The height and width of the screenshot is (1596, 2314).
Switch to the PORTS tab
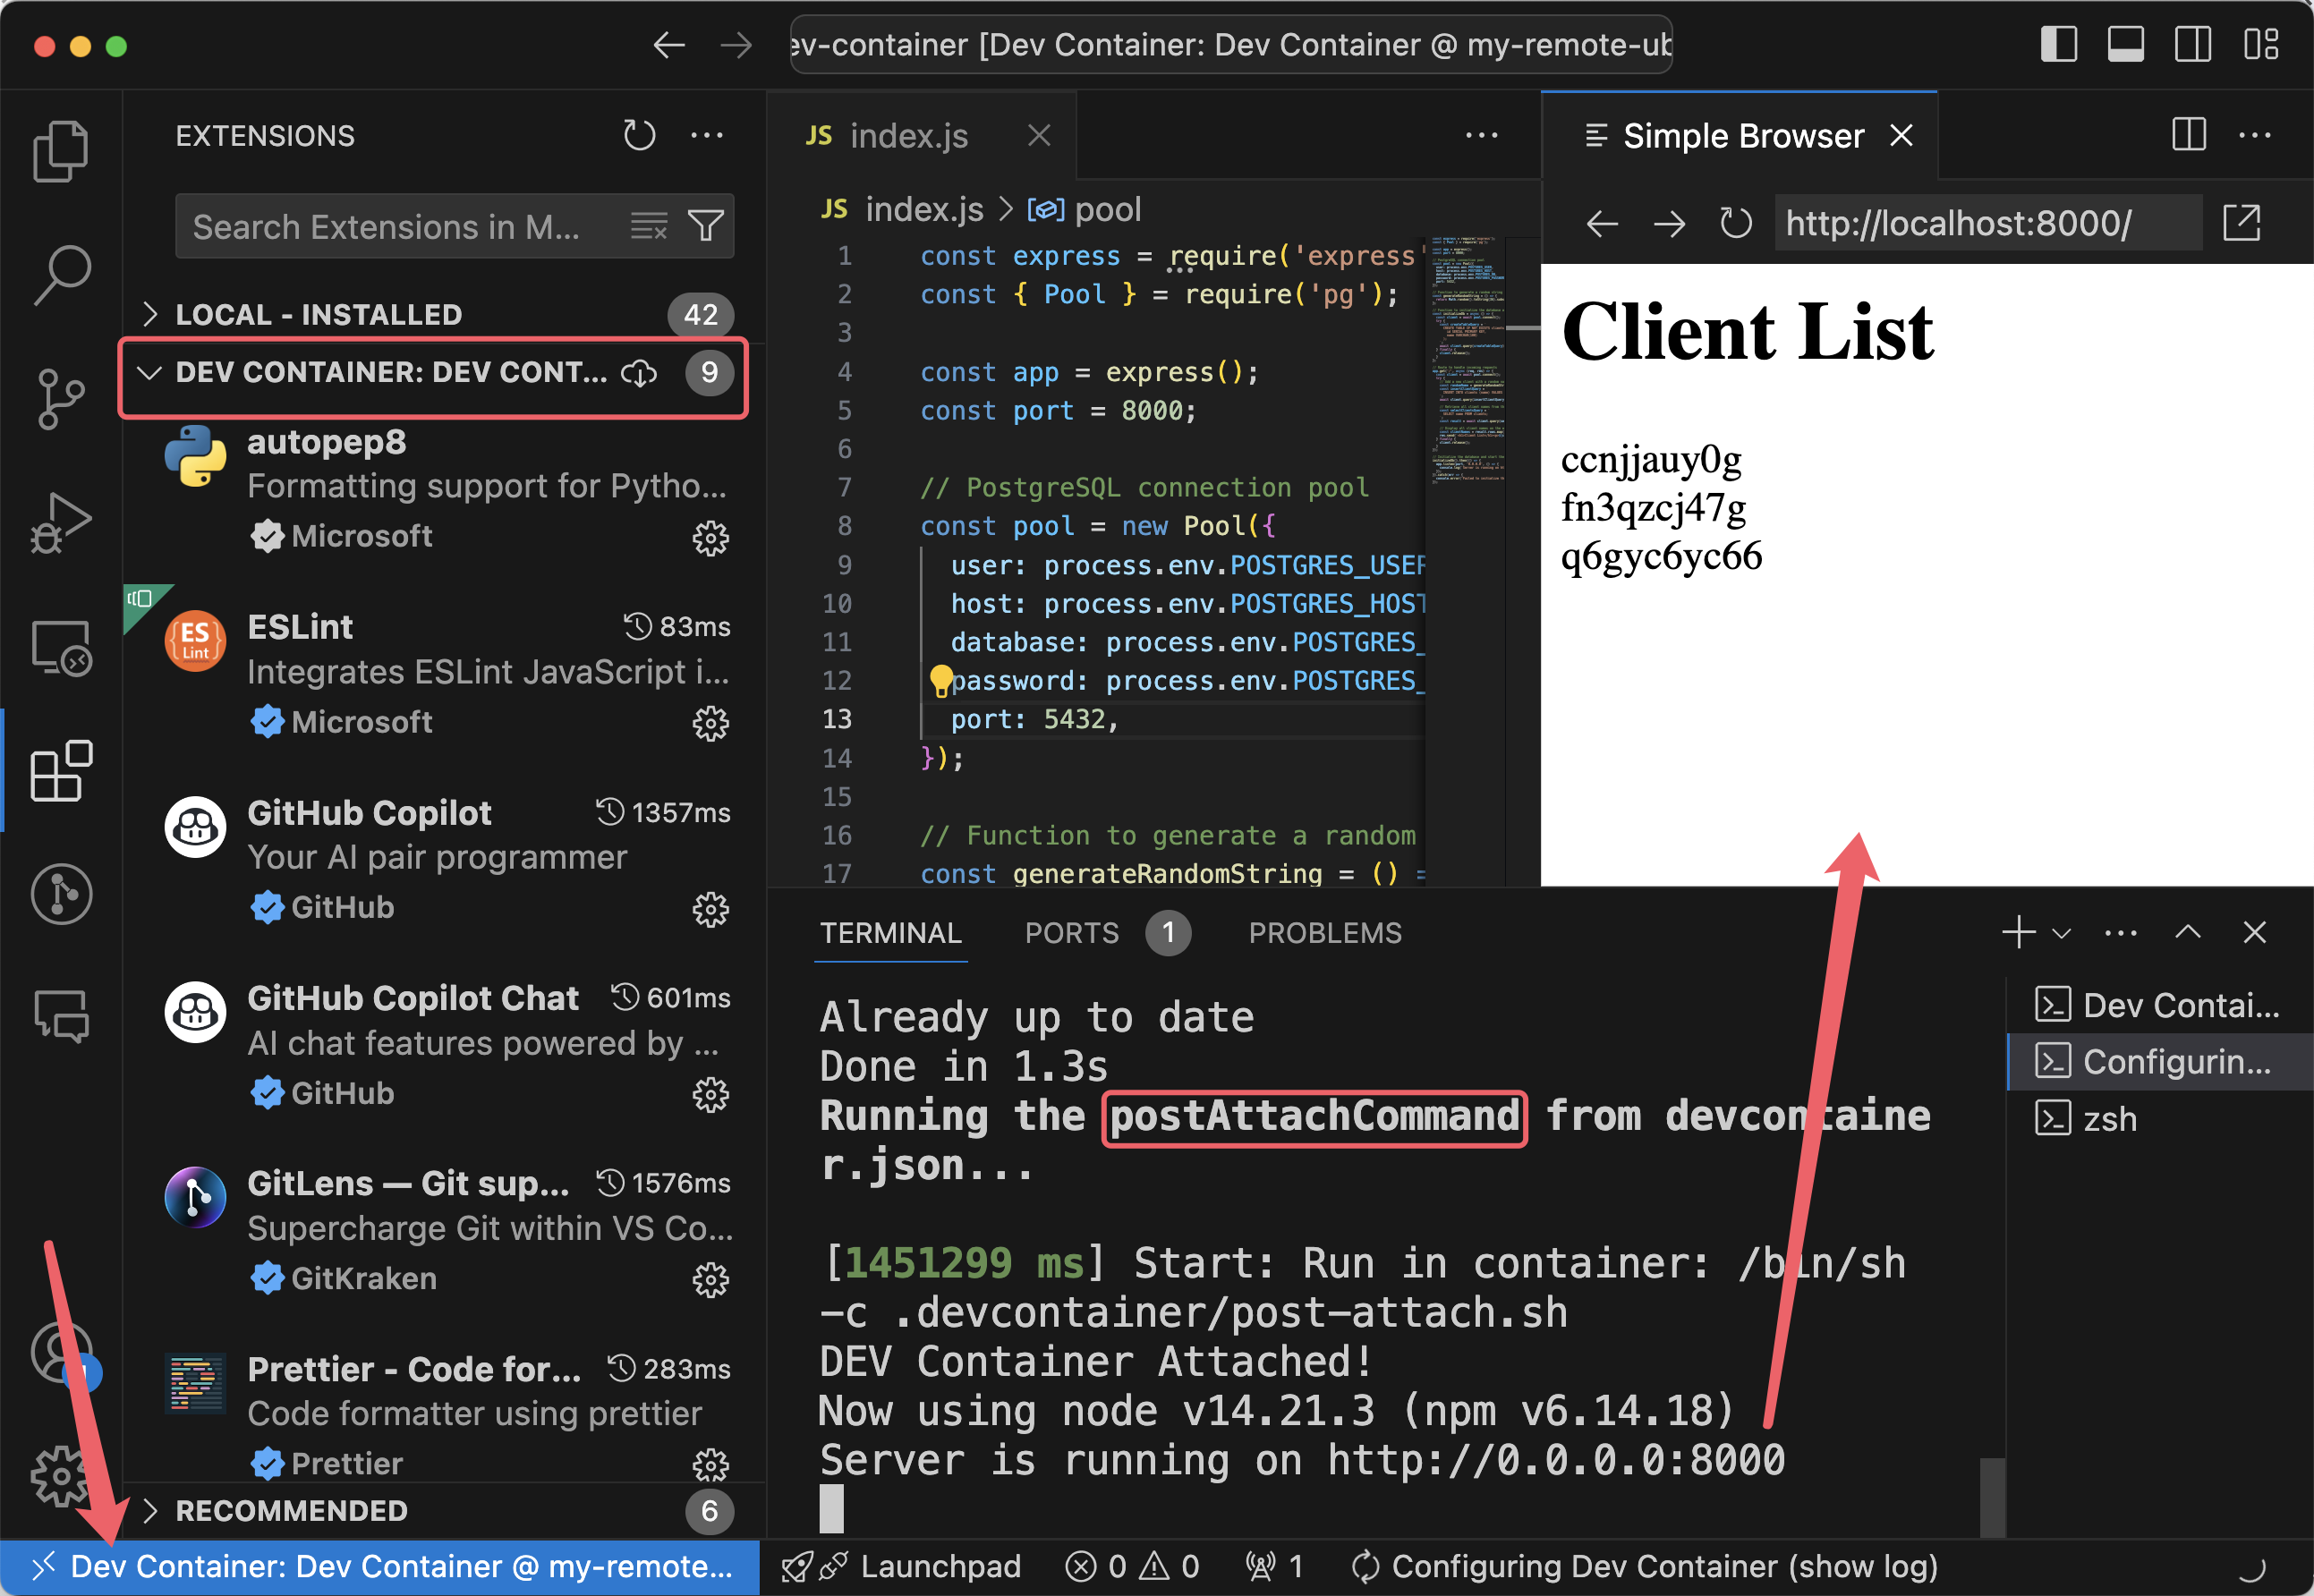1071,932
